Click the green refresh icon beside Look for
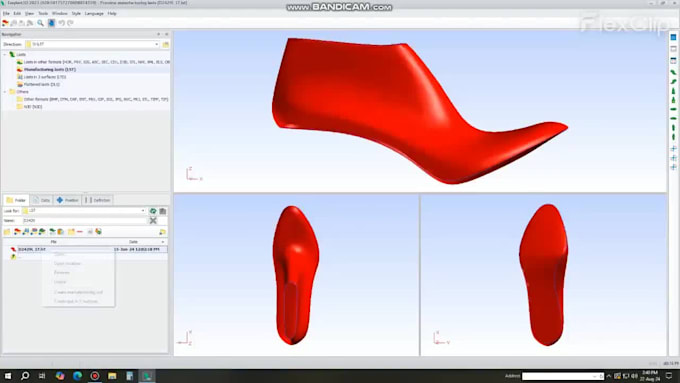Image resolution: width=680 pixels, height=383 pixels. click(153, 211)
